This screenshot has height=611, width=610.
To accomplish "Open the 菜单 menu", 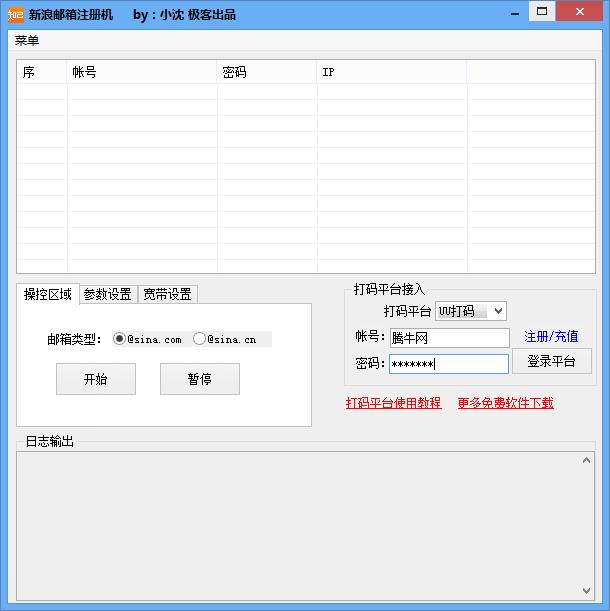I will coord(27,41).
